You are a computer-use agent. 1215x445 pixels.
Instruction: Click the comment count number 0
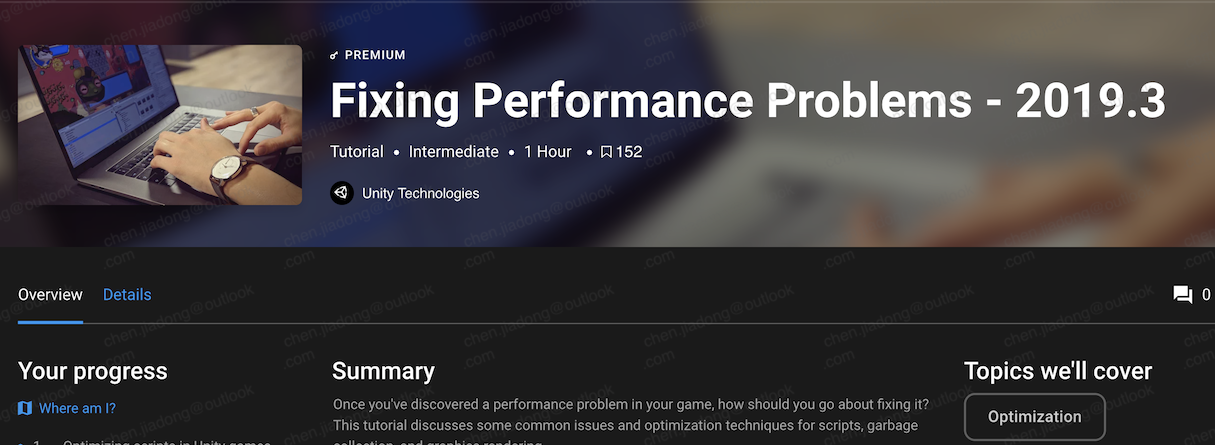(x=1206, y=295)
